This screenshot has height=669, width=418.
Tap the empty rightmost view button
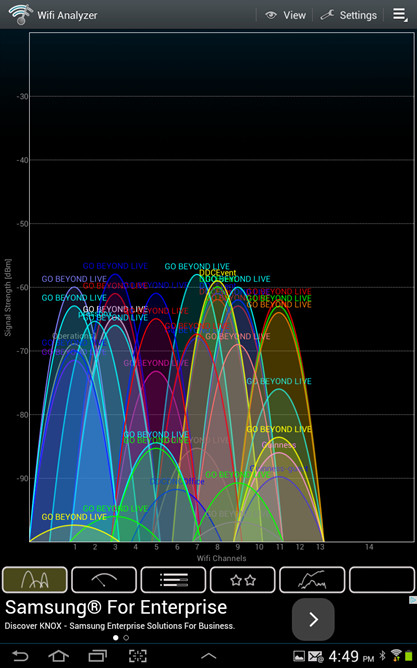click(x=382, y=579)
